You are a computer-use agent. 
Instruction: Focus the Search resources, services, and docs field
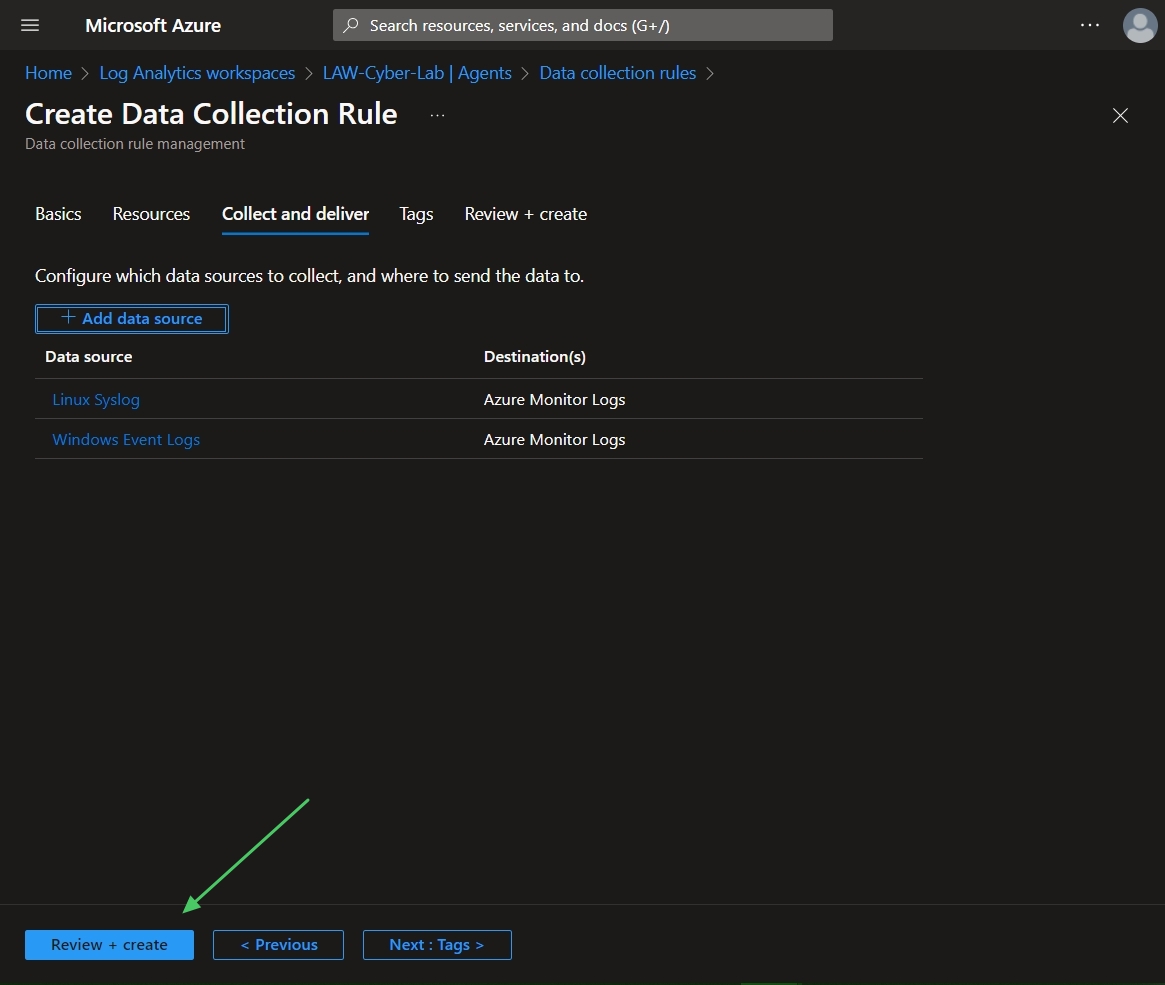[x=582, y=25]
